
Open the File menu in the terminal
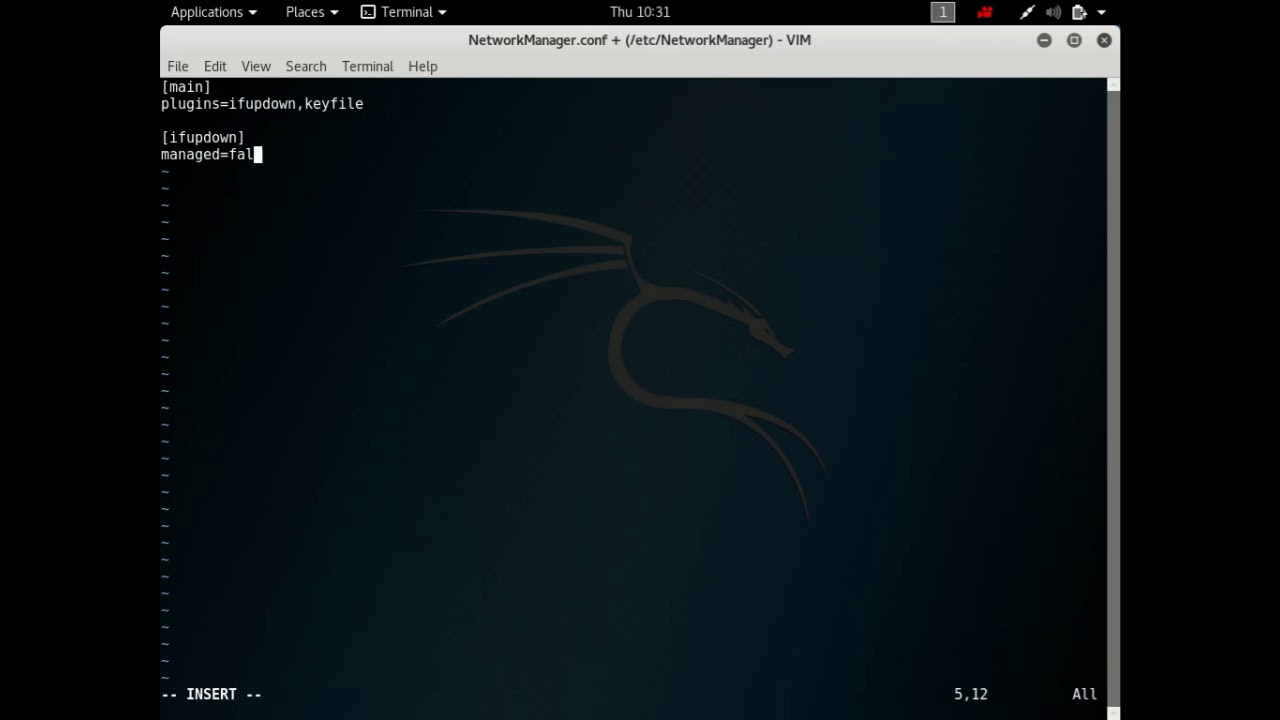(x=178, y=66)
